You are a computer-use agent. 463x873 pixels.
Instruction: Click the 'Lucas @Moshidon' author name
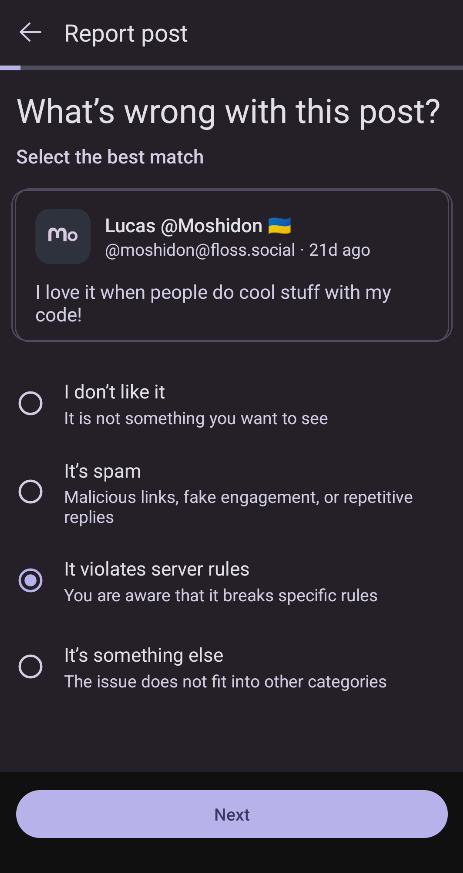pyautogui.click(x=184, y=226)
